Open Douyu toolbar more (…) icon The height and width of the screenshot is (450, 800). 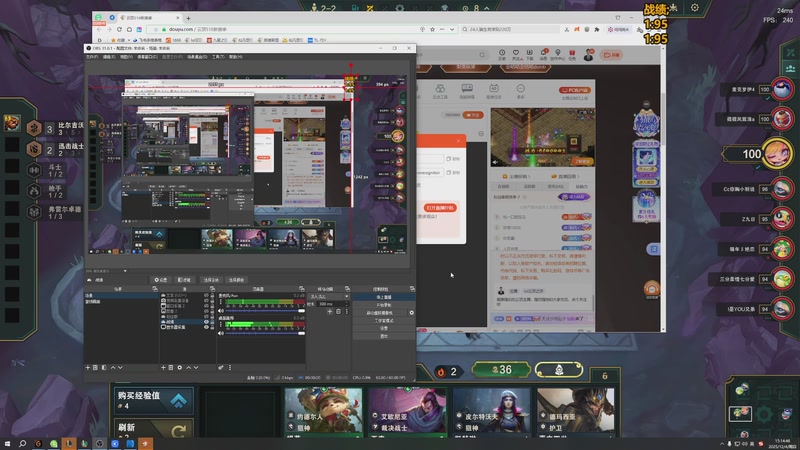click(x=520, y=91)
